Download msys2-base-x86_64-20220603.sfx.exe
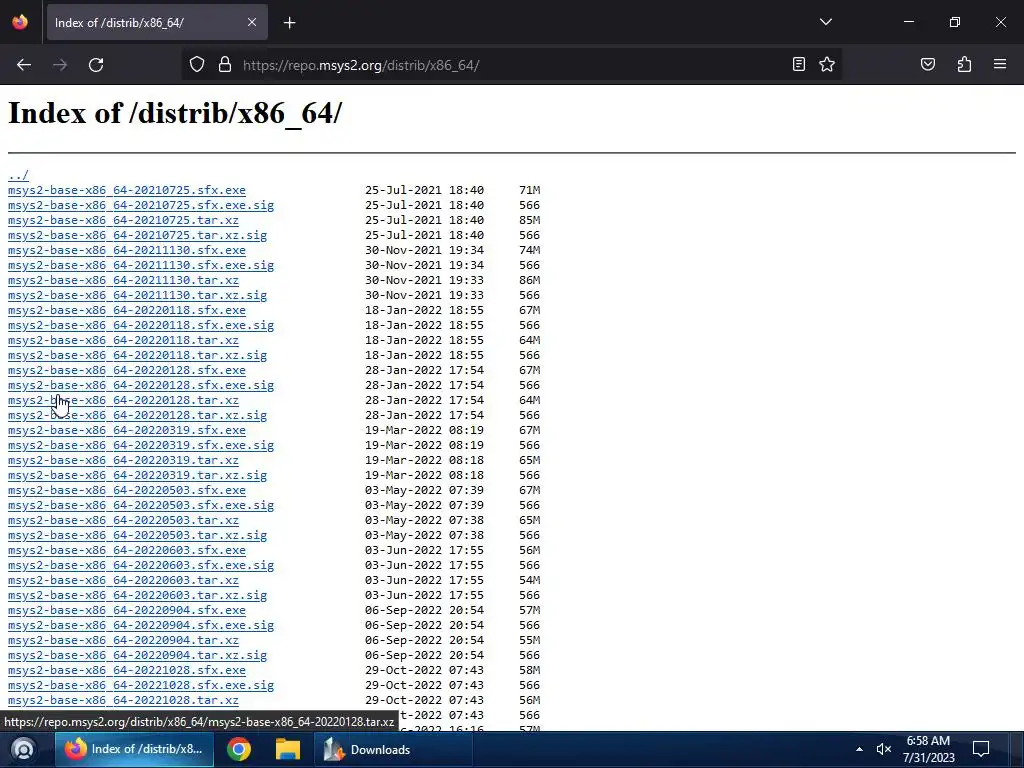The image size is (1024, 768). 127,551
